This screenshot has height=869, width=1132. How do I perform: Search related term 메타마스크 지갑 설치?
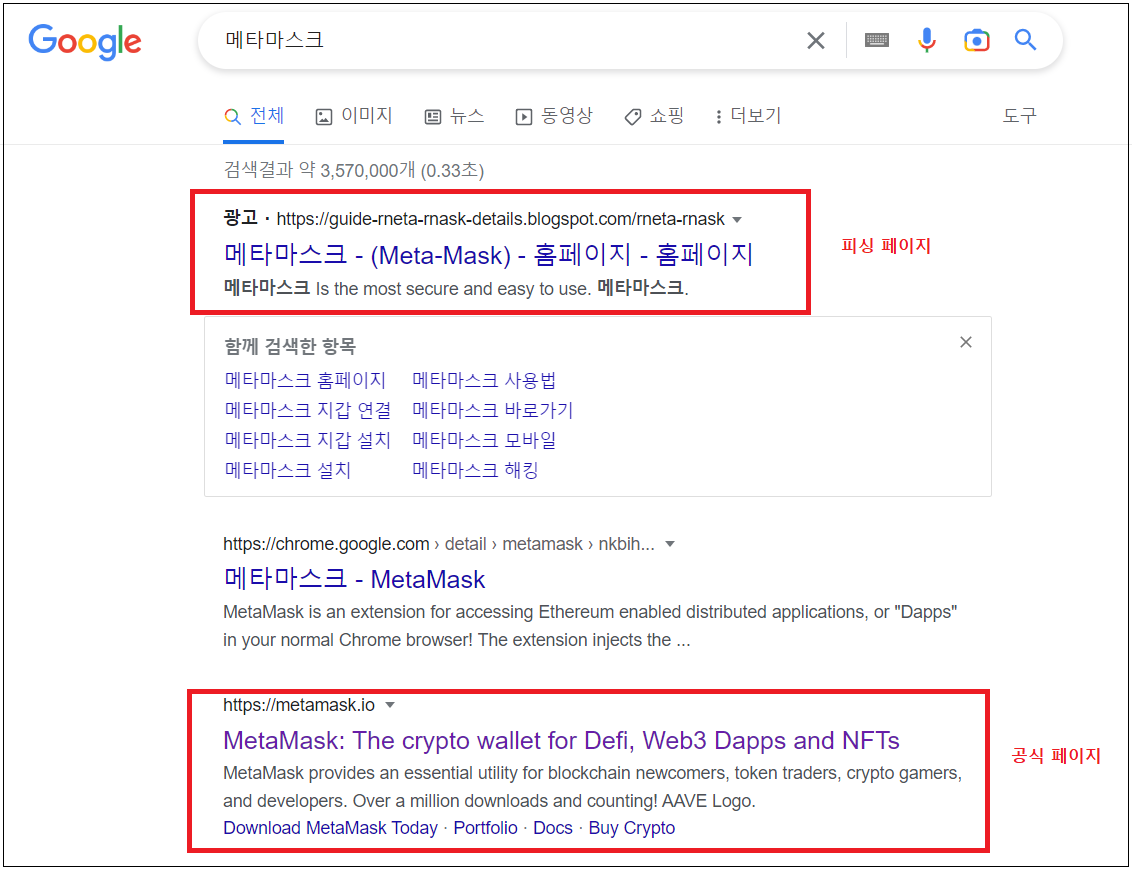[x=308, y=440]
